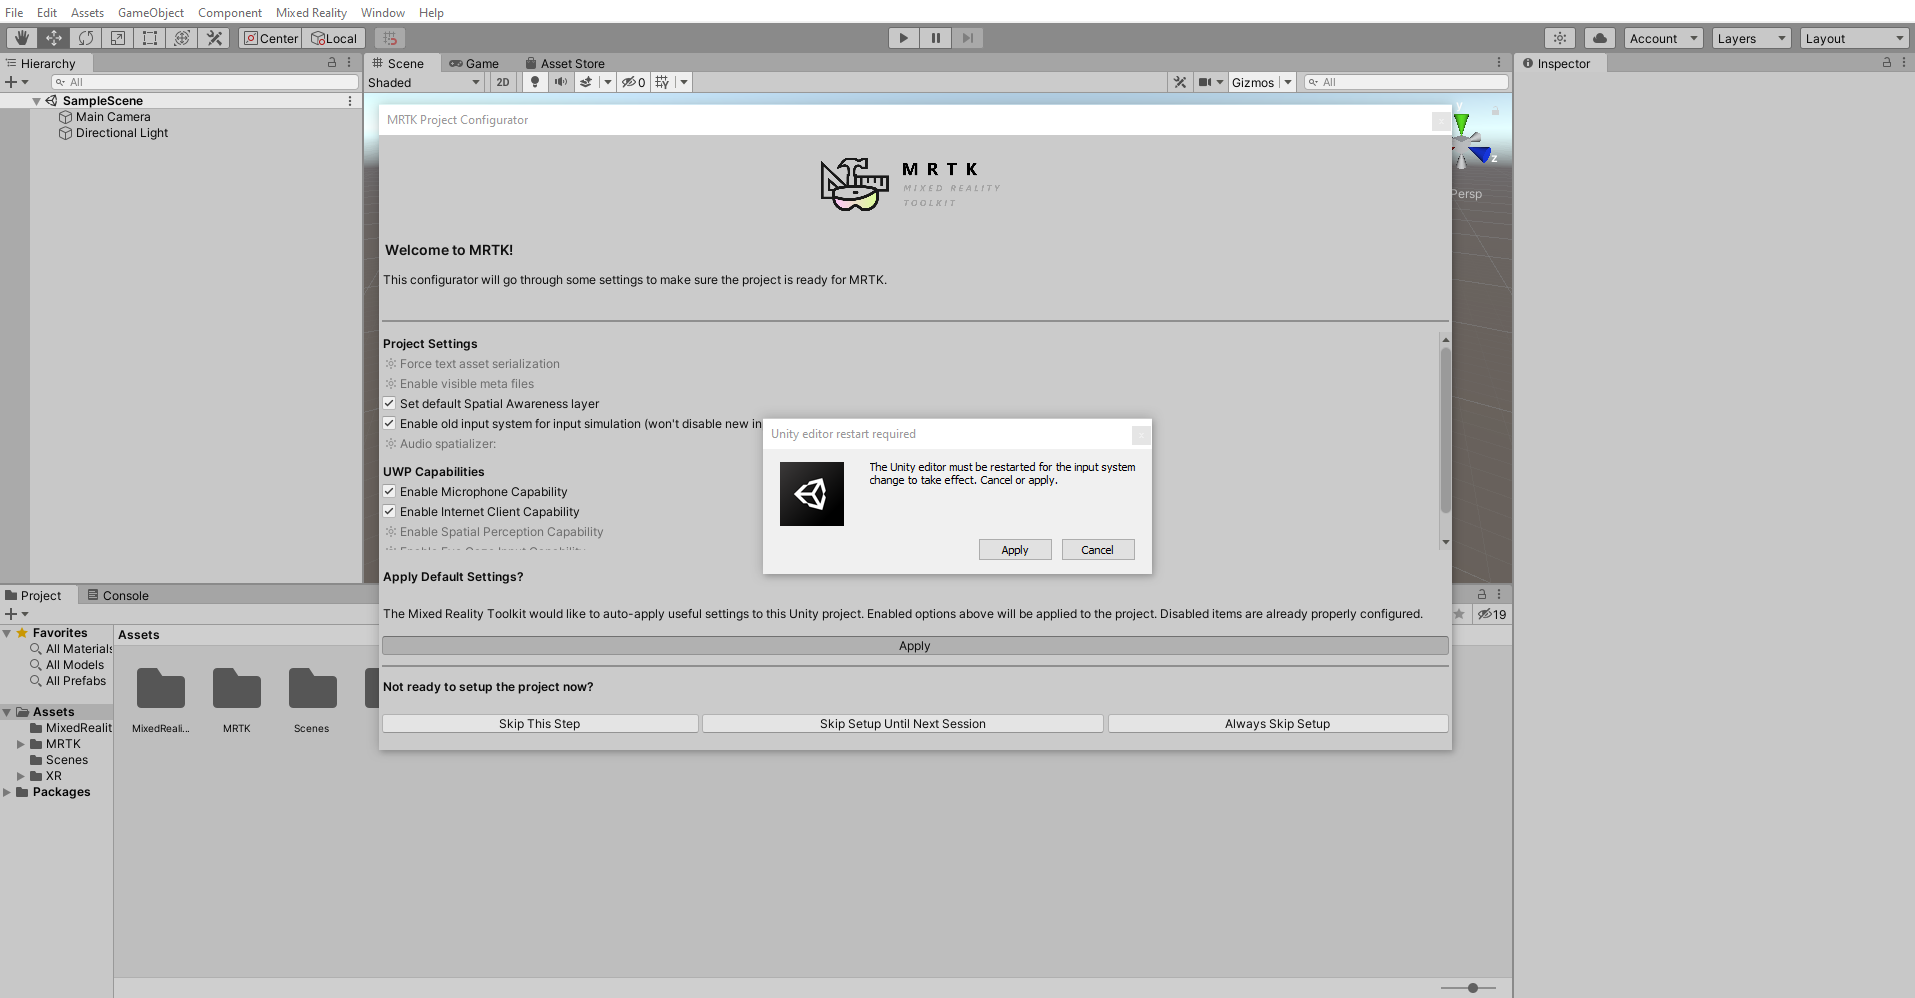The height and width of the screenshot is (998, 1915).
Task: Click Apply in restart required dialog
Action: pyautogui.click(x=1015, y=550)
